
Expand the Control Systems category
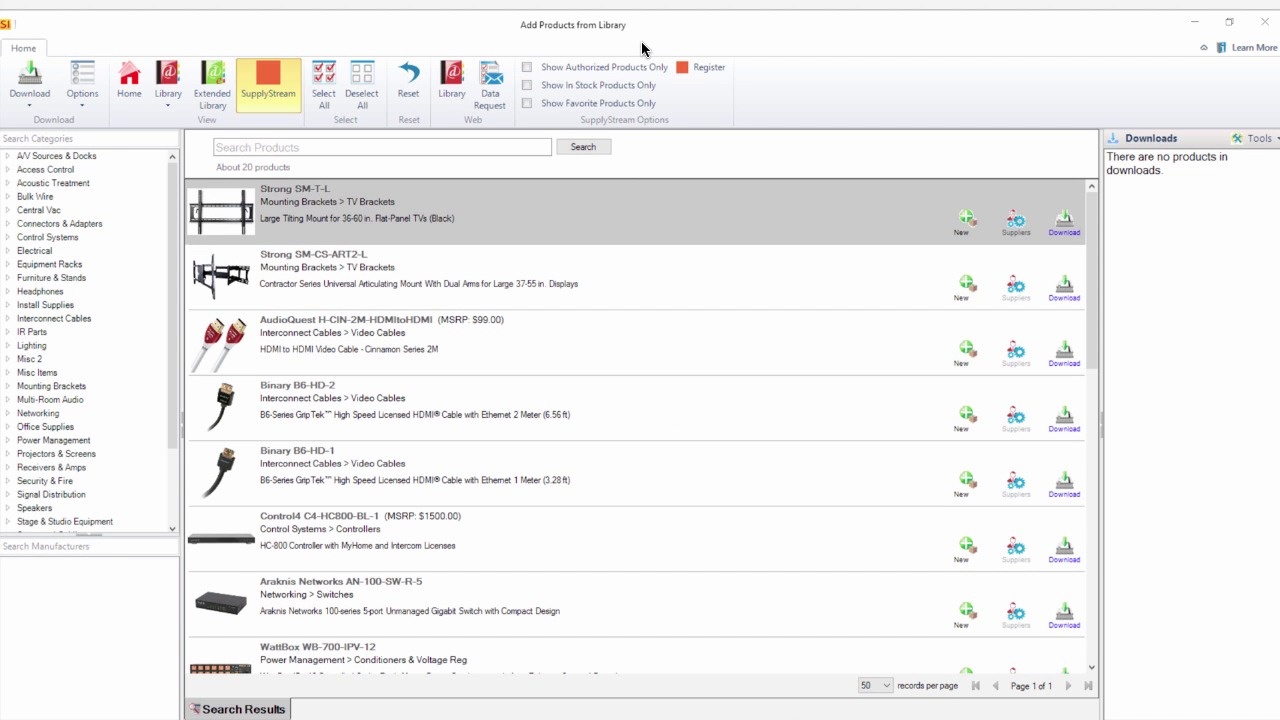8,237
